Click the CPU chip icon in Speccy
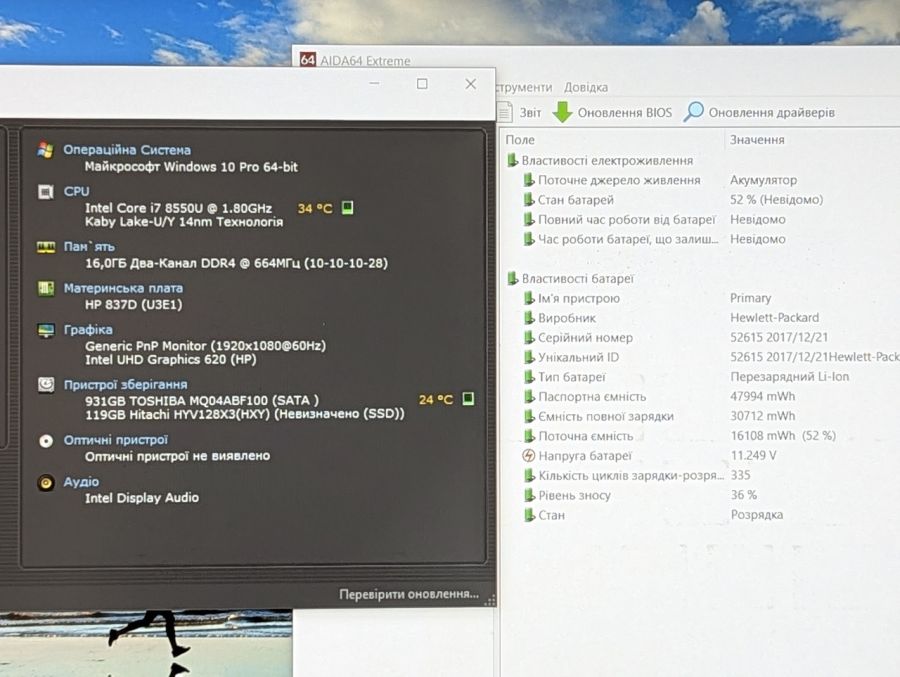Image resolution: width=900 pixels, height=677 pixels. point(45,191)
